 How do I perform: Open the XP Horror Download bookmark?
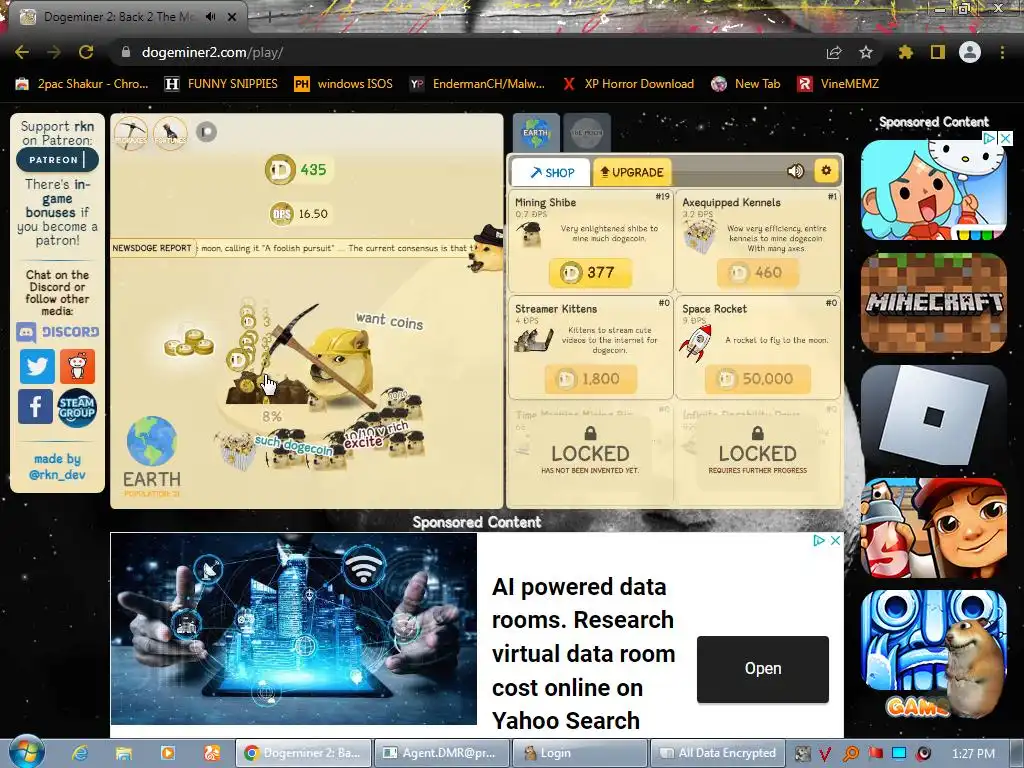(x=628, y=84)
